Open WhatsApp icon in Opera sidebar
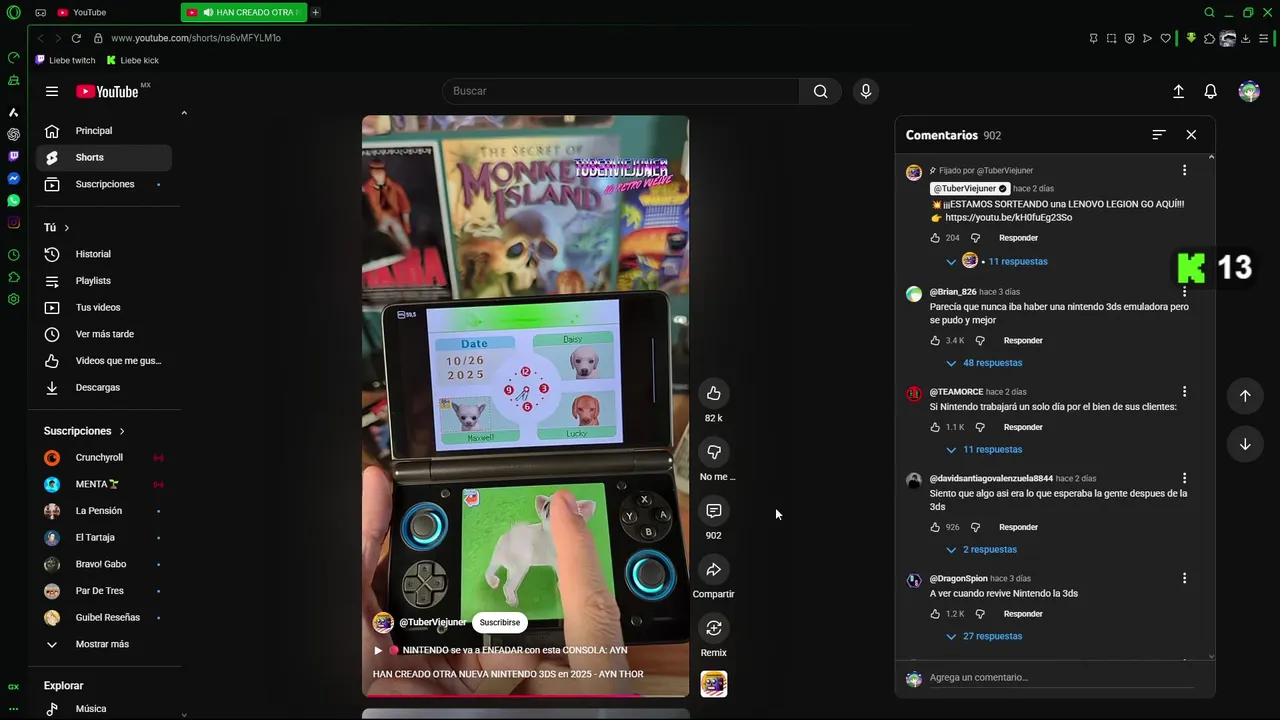 tap(13, 200)
